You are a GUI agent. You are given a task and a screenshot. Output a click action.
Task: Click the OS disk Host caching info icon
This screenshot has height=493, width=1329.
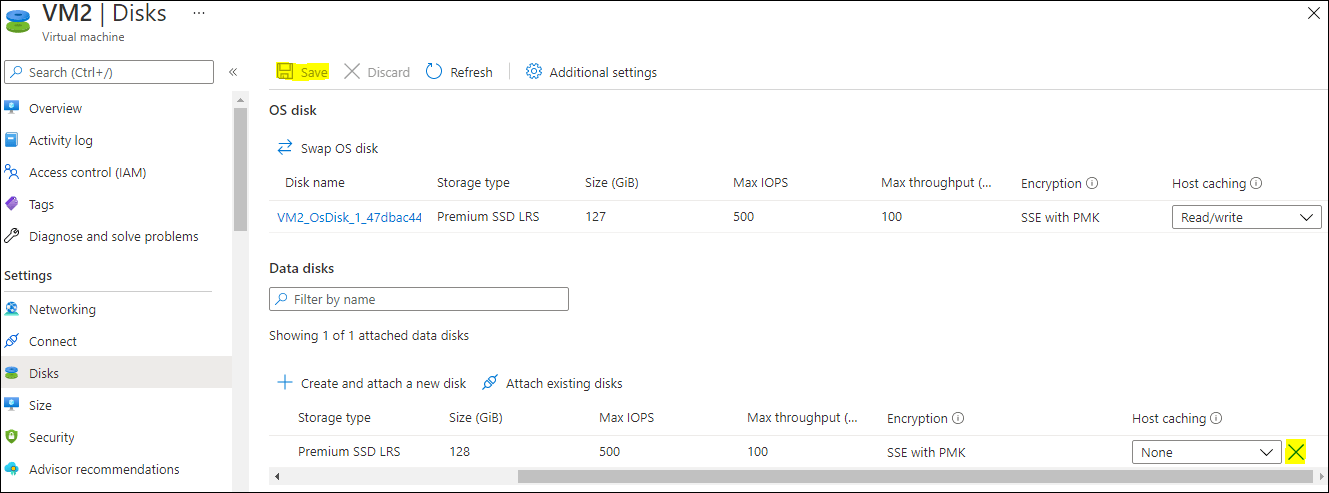[x=1256, y=184]
